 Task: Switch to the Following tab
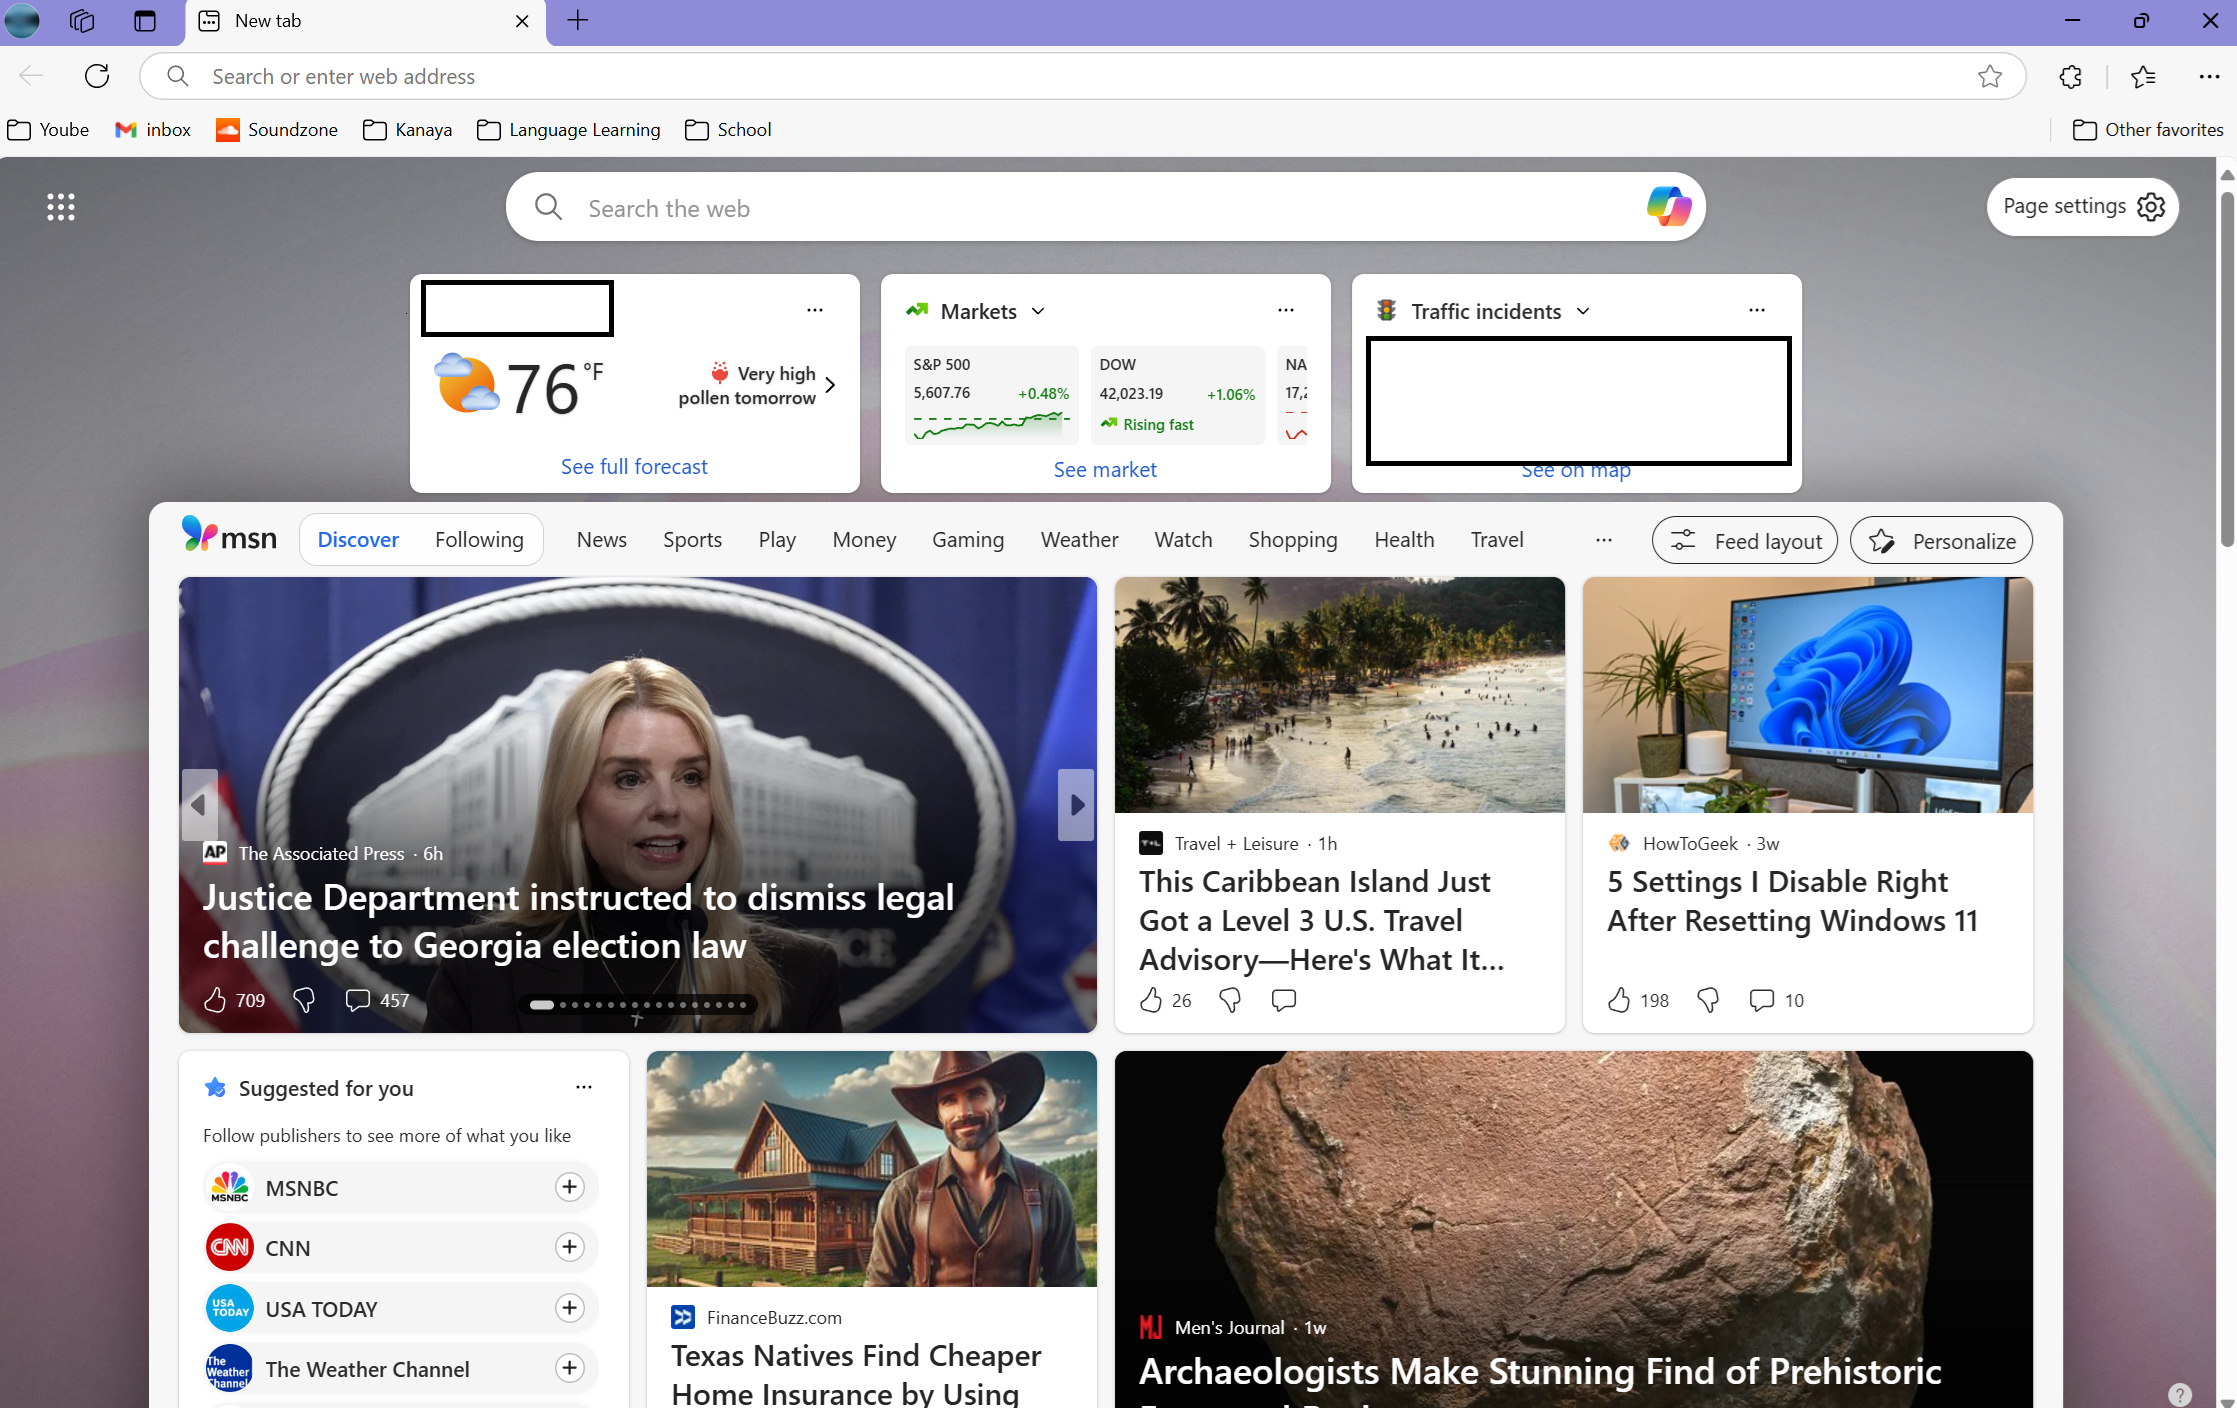480,539
